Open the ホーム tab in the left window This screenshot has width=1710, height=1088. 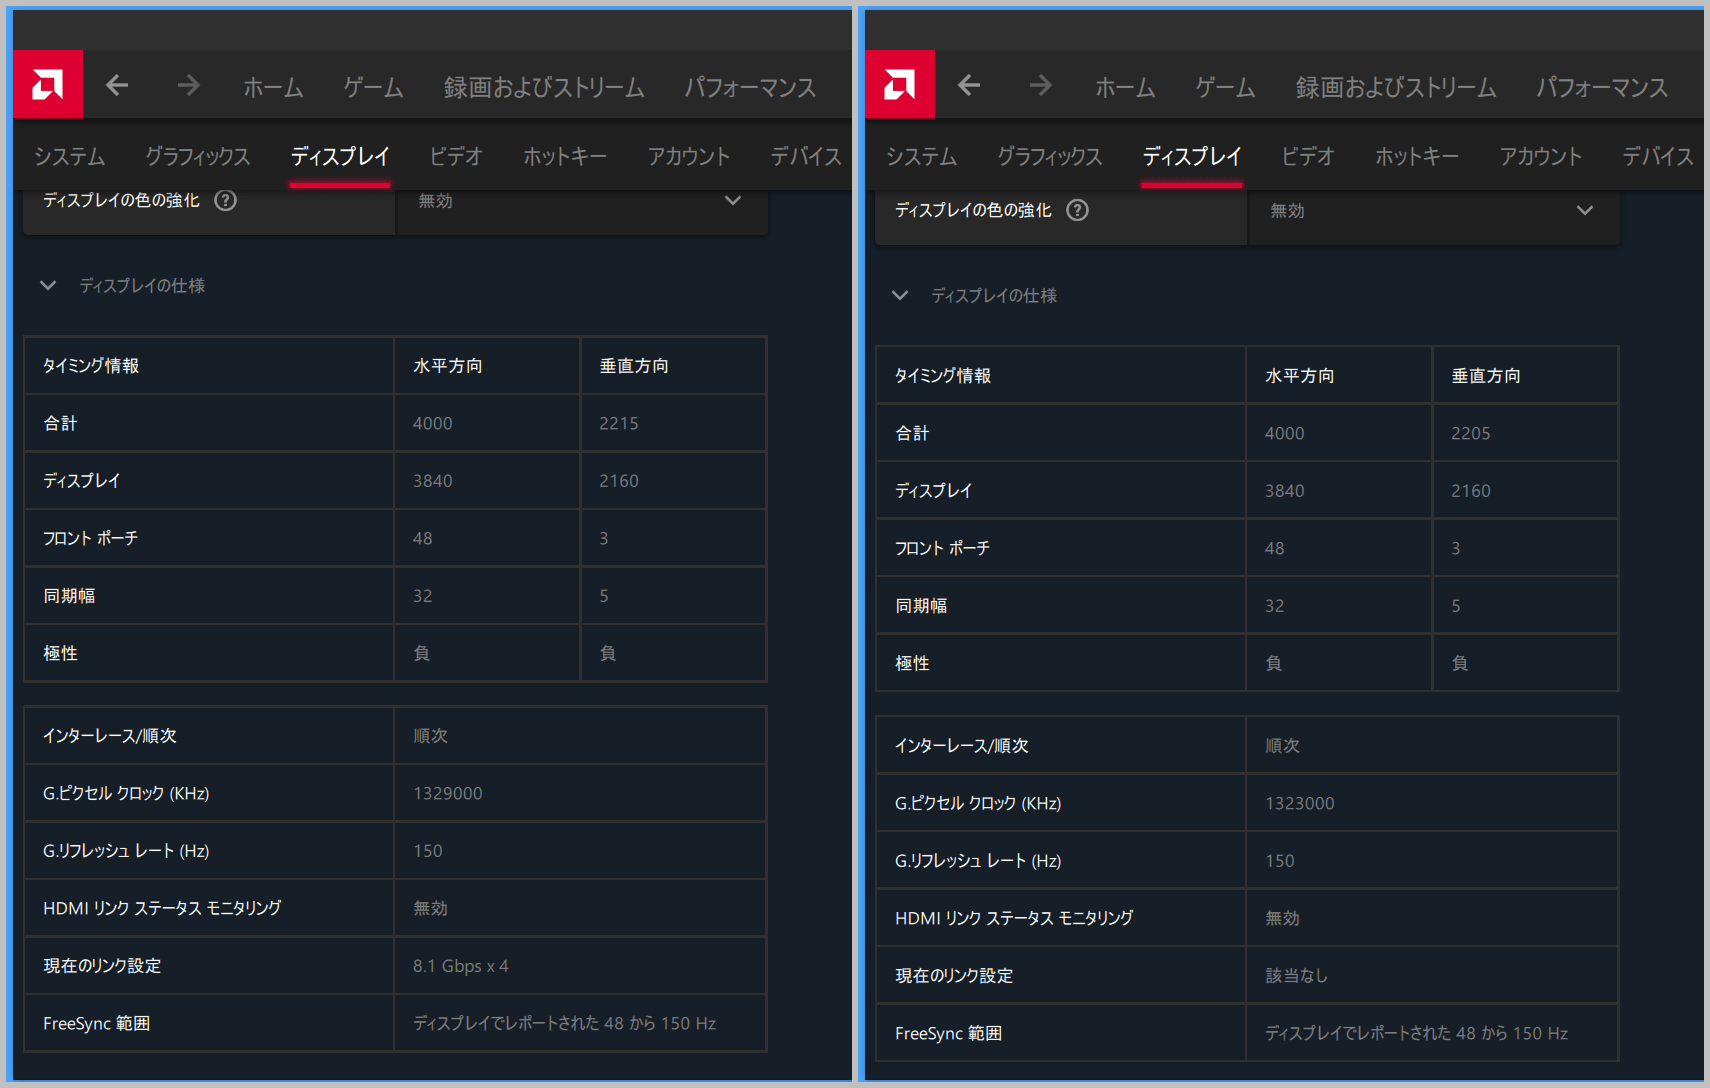[x=273, y=87]
